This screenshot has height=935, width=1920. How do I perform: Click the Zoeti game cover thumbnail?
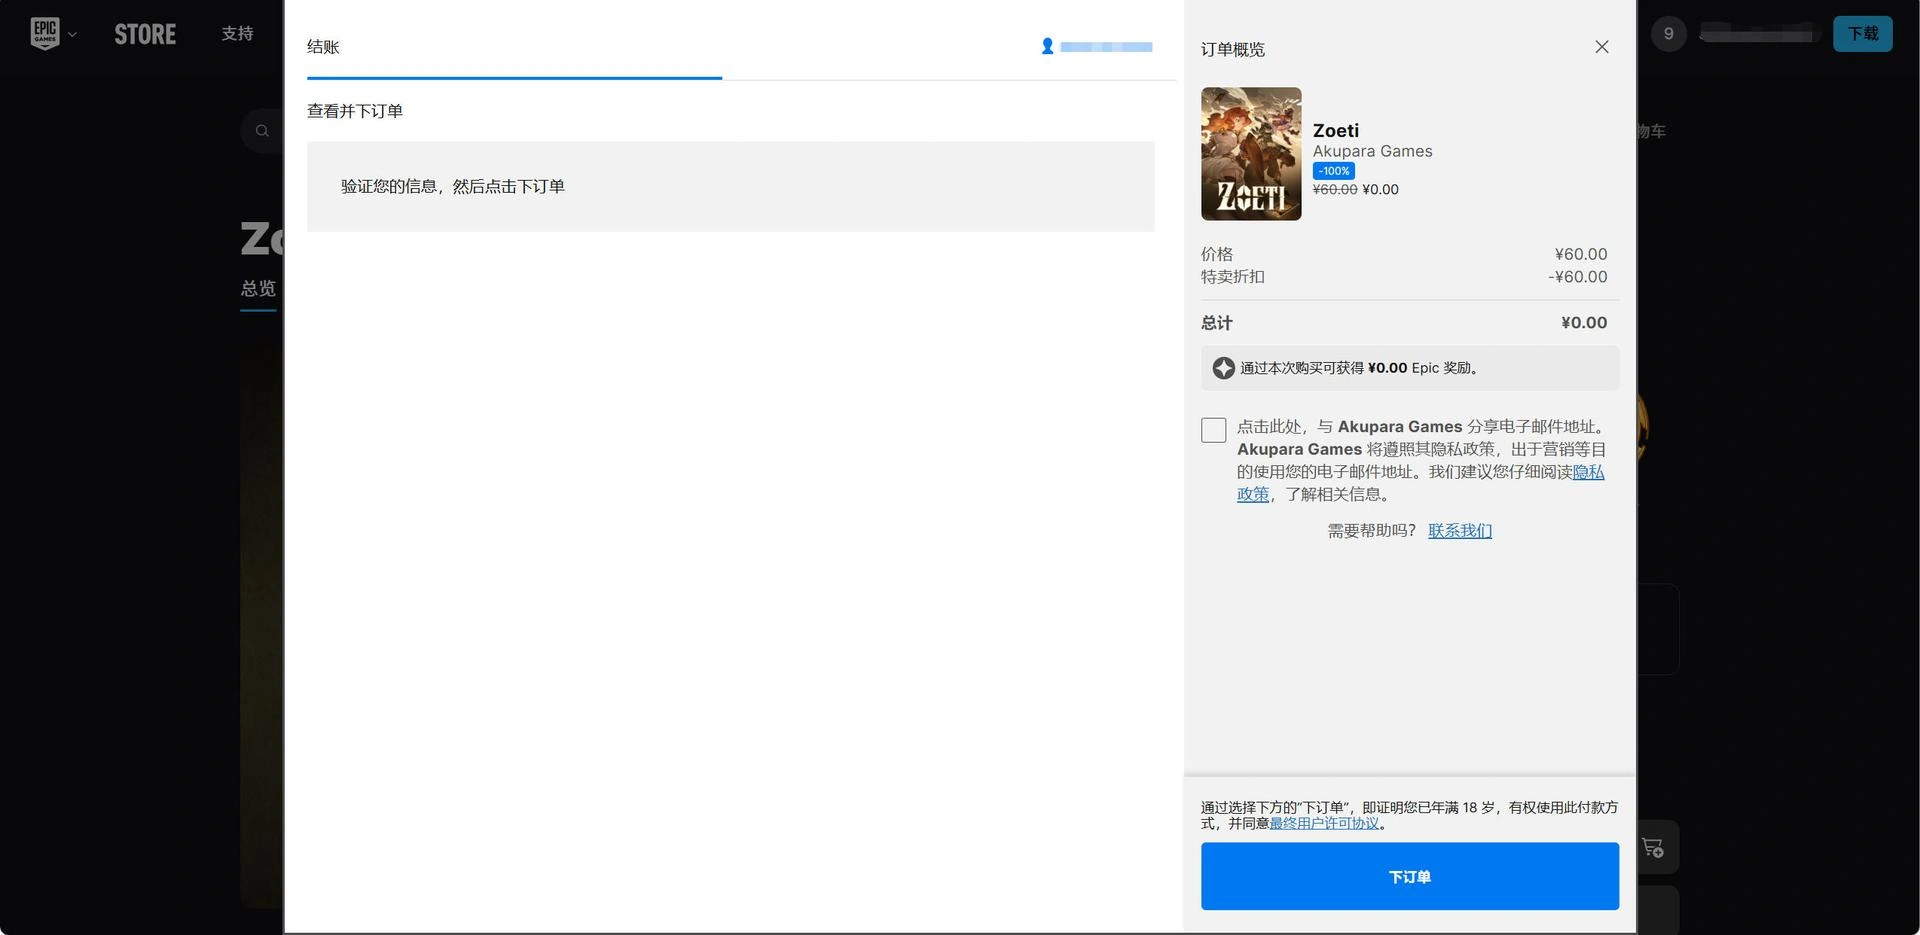pos(1250,154)
